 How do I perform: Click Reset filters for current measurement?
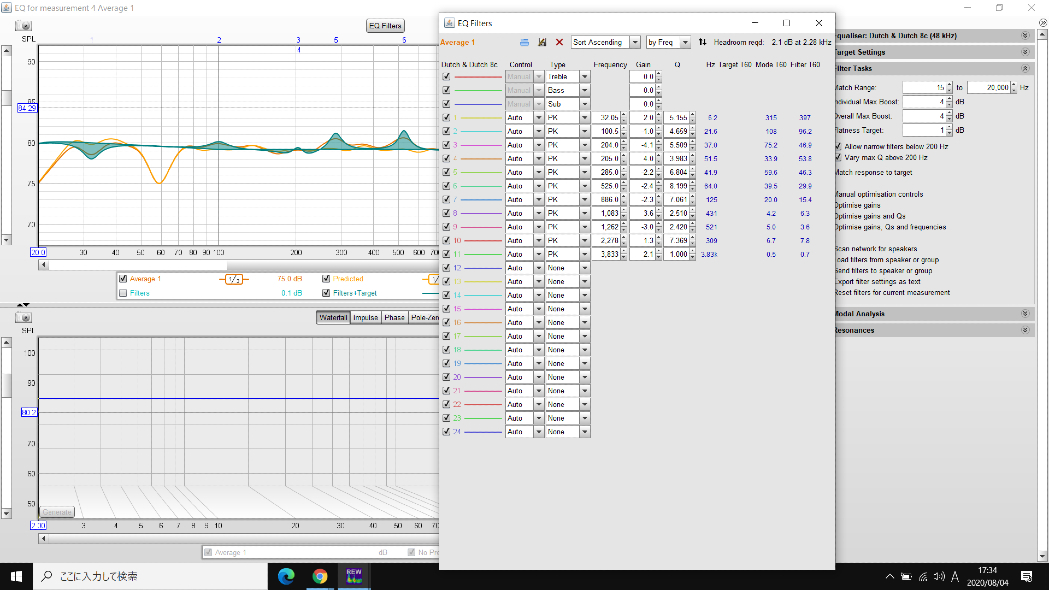point(892,292)
